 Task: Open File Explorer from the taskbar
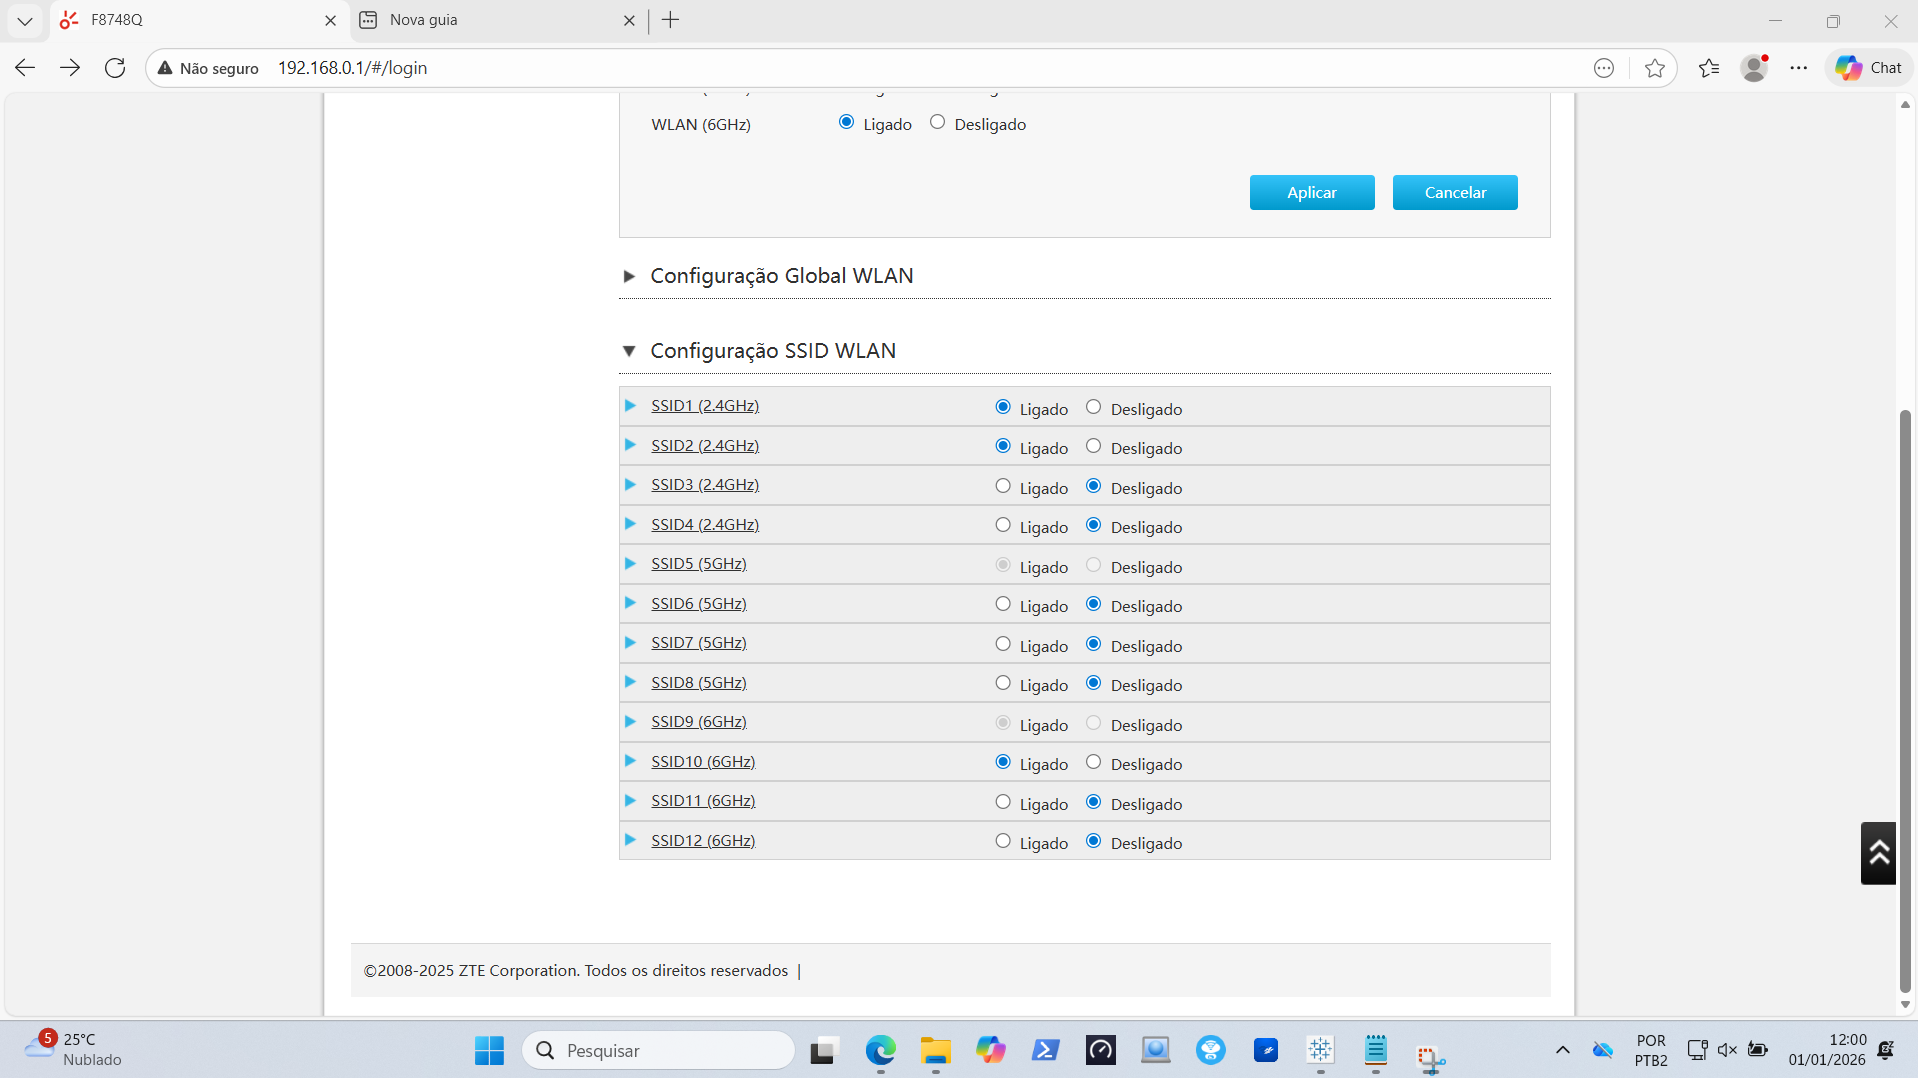coord(935,1050)
